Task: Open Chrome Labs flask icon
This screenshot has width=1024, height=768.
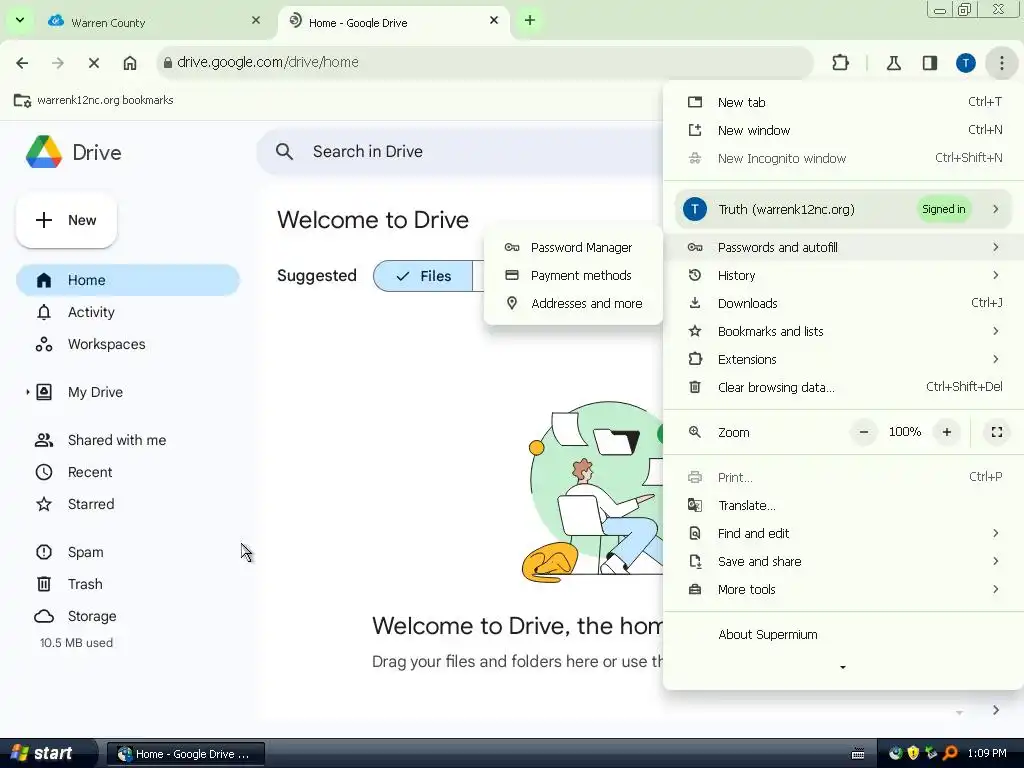Action: pos(893,63)
